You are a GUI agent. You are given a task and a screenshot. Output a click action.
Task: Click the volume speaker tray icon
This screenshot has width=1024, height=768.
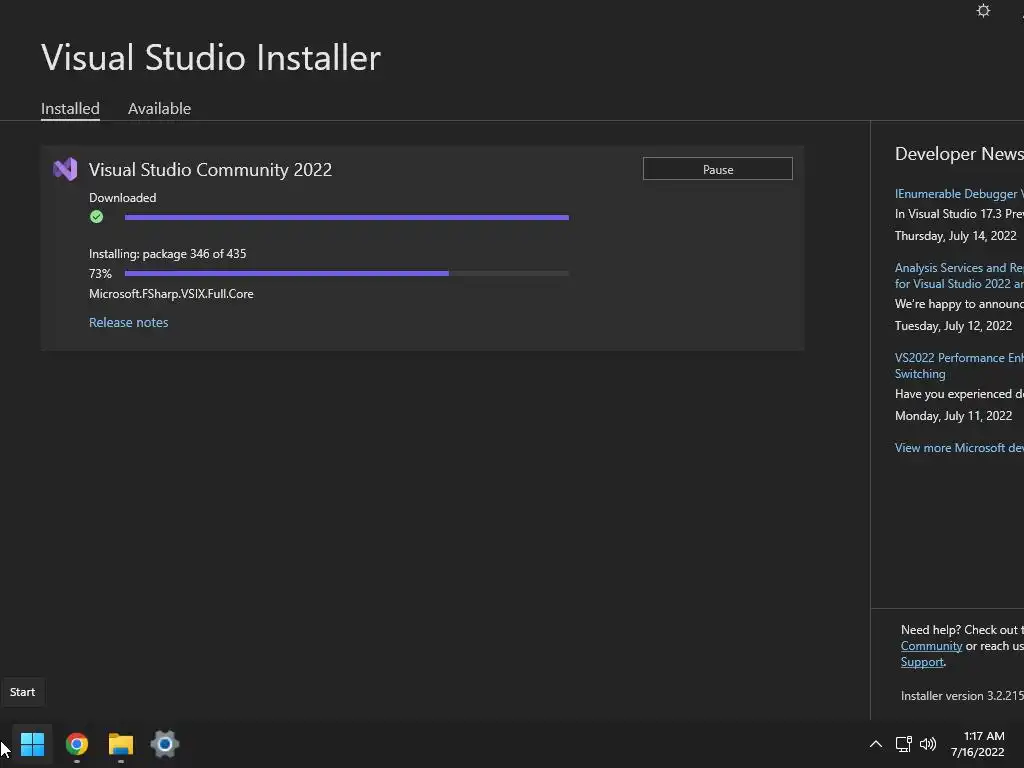click(928, 744)
